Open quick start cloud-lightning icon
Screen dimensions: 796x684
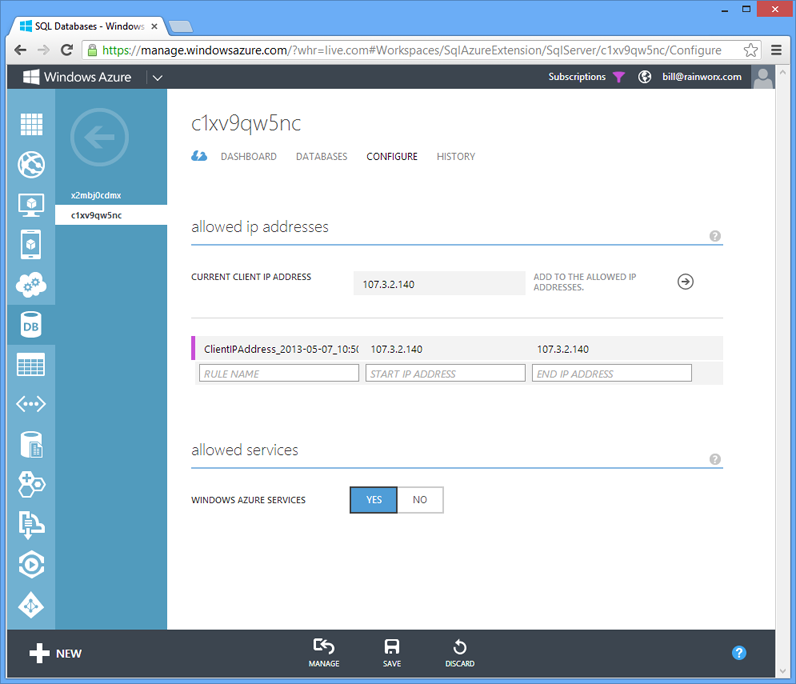click(199, 156)
